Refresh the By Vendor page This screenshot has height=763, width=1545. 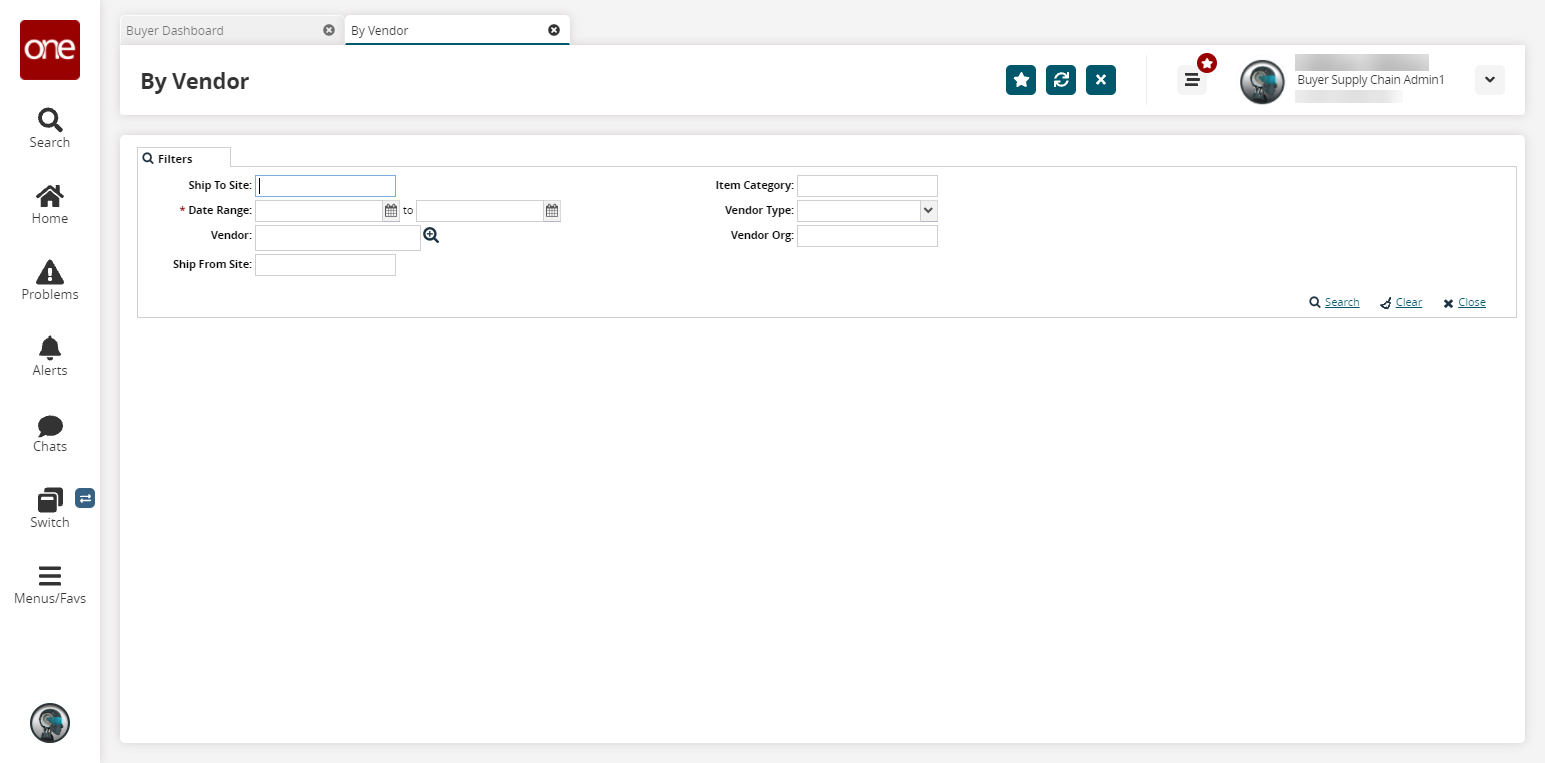(x=1061, y=80)
